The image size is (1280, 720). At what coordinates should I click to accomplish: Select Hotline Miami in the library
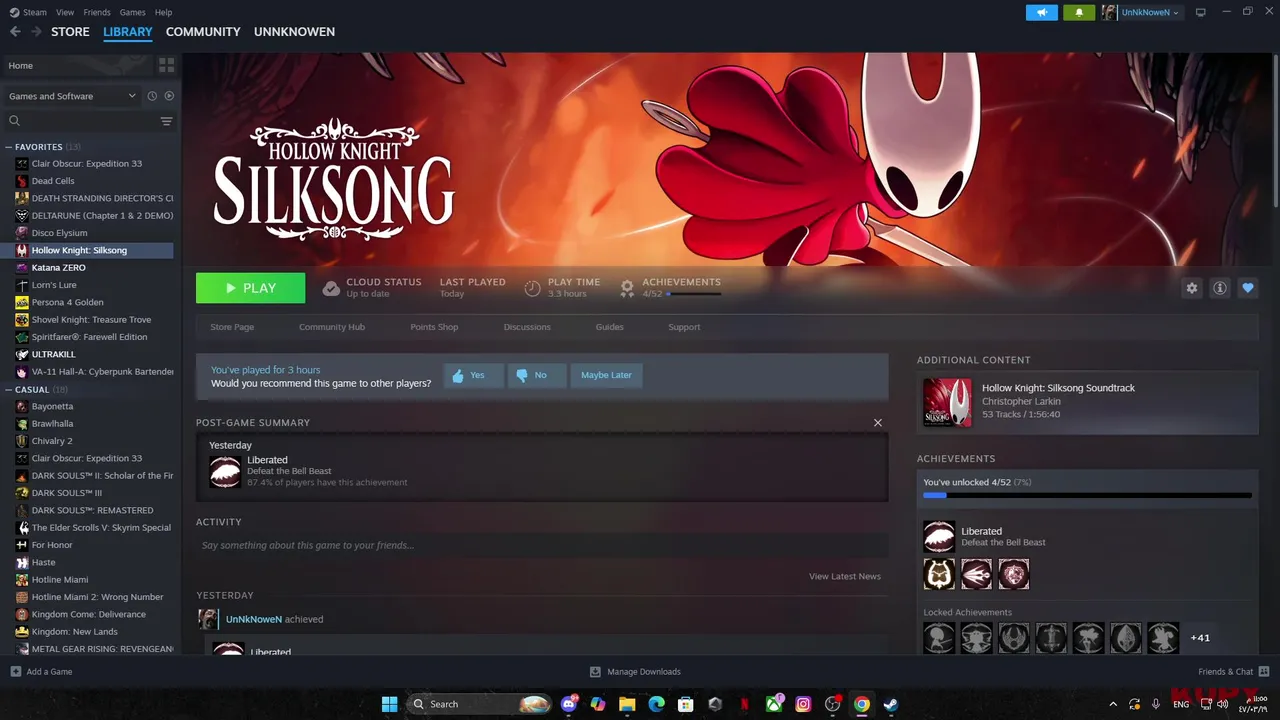60,579
